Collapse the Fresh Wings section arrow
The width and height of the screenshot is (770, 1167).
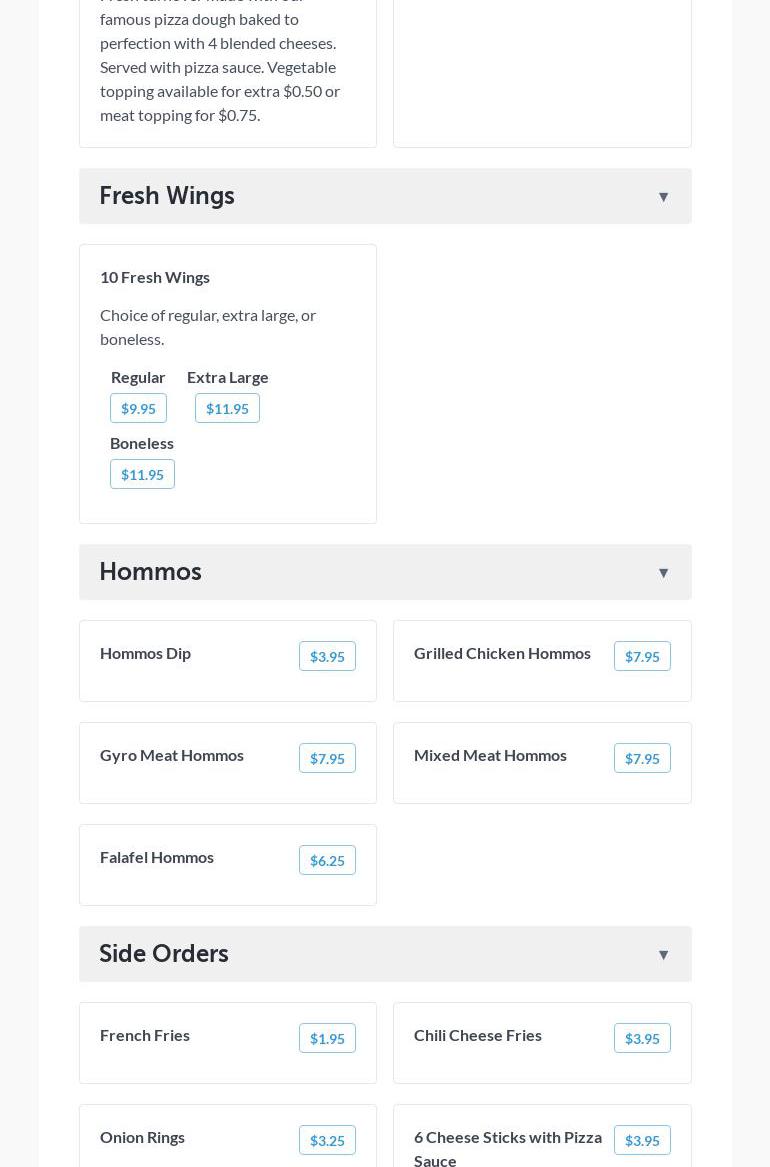[663, 197]
